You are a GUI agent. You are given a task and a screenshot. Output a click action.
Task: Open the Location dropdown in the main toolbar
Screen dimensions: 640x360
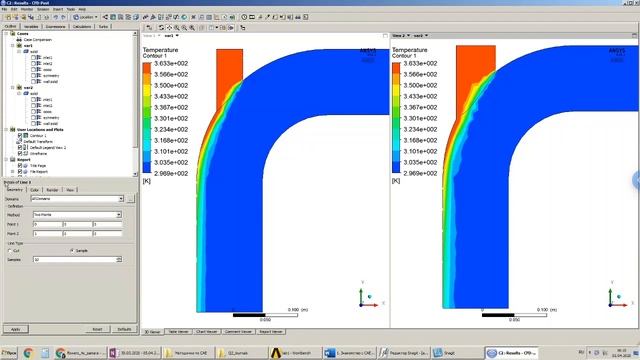(x=86, y=17)
